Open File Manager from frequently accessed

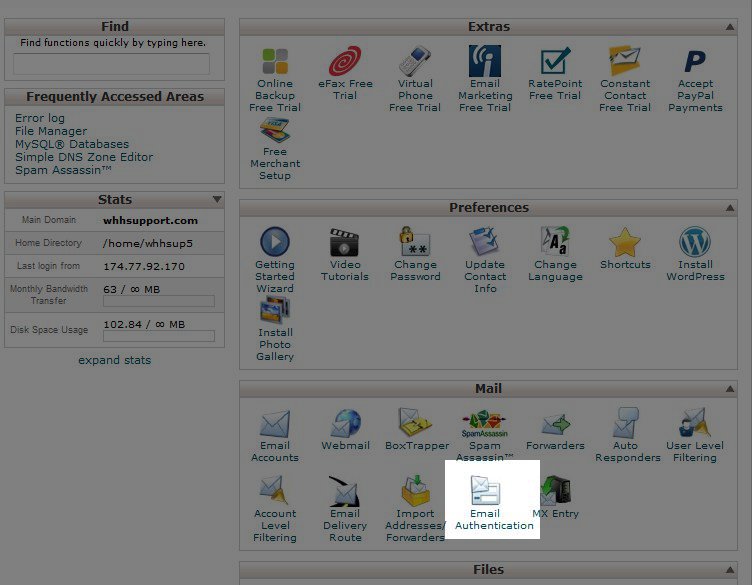(x=51, y=131)
